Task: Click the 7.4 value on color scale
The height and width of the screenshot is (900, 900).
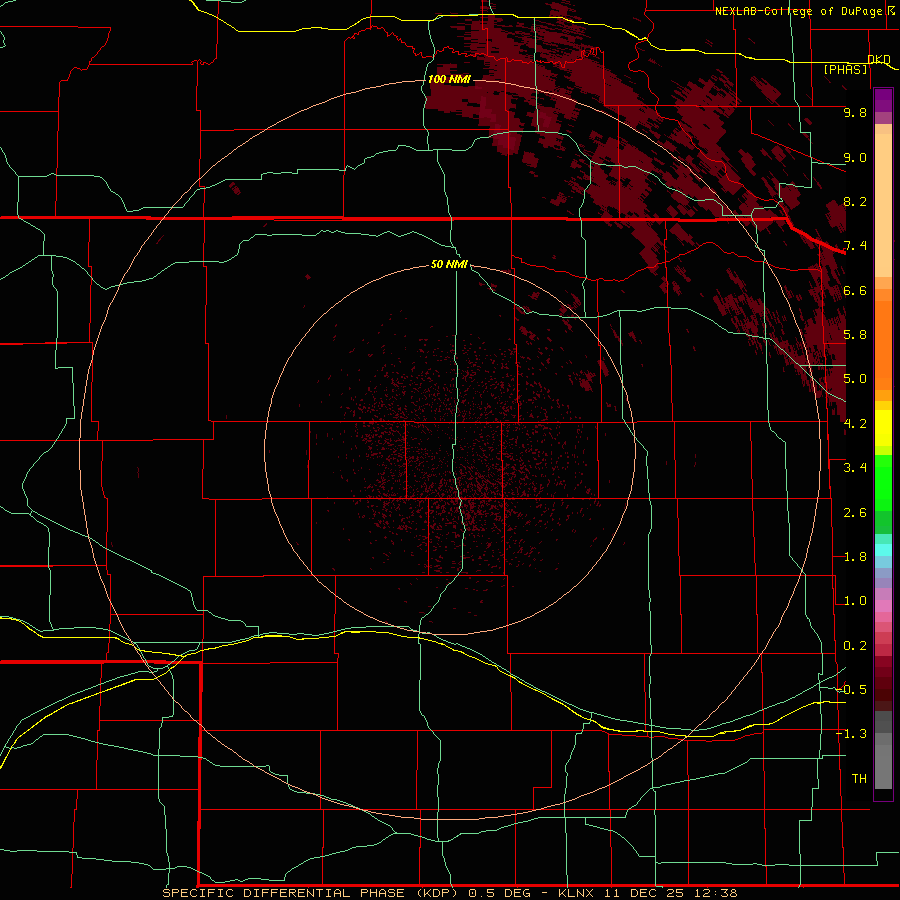Action: (855, 246)
